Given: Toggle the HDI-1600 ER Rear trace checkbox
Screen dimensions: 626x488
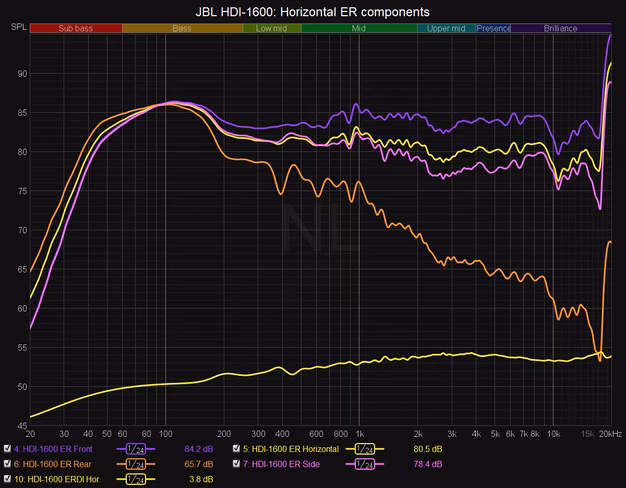Looking at the screenshot, I should coord(7,464).
